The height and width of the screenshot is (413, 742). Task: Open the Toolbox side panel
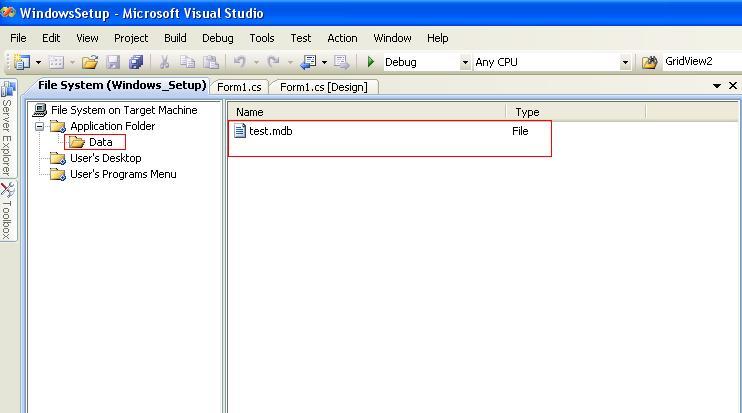tap(8, 211)
